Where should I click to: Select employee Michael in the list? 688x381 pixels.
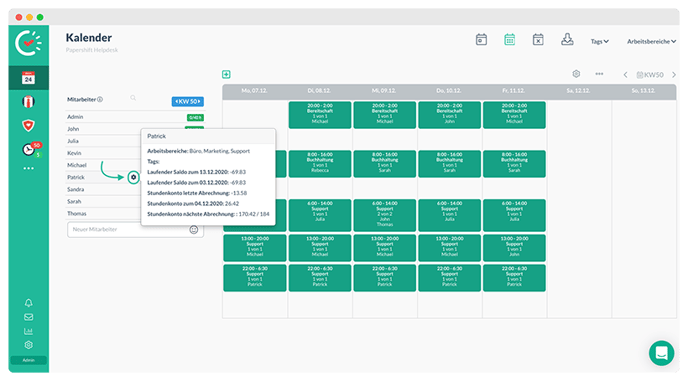(77, 165)
